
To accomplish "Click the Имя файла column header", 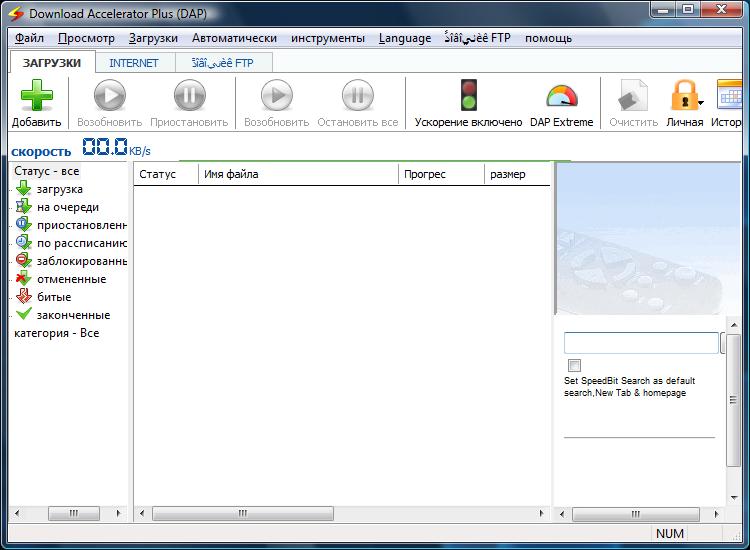I will click(x=231, y=174).
